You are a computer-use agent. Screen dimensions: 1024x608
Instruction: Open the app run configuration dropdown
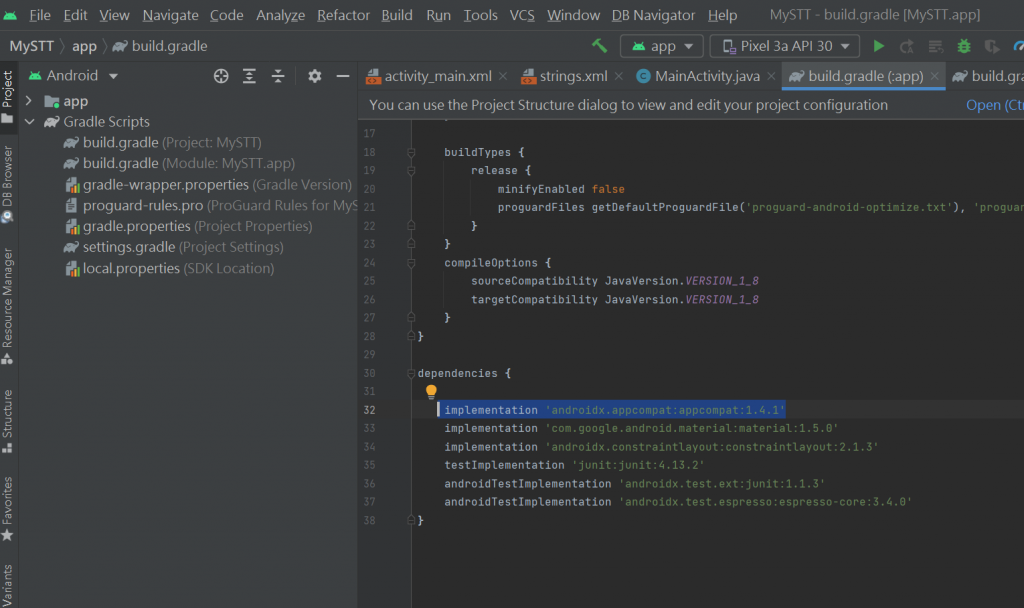tap(662, 46)
